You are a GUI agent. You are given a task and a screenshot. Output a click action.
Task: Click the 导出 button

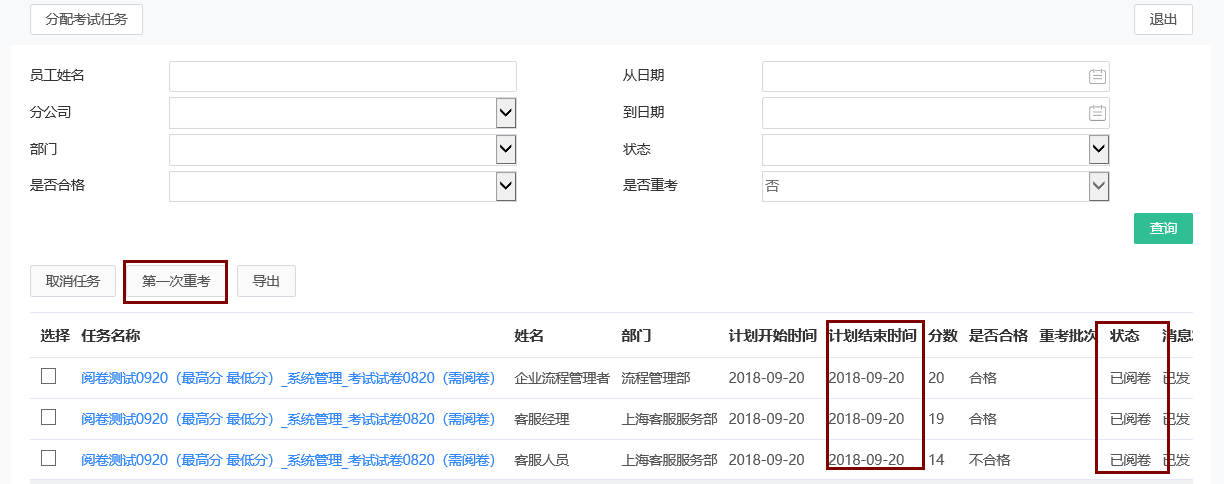point(266,282)
